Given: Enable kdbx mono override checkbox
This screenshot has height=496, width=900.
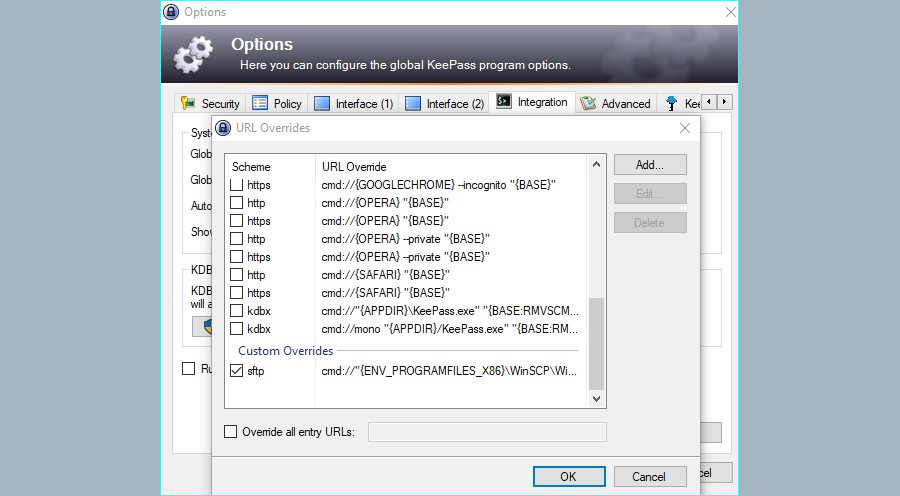Looking at the screenshot, I should coord(236,329).
